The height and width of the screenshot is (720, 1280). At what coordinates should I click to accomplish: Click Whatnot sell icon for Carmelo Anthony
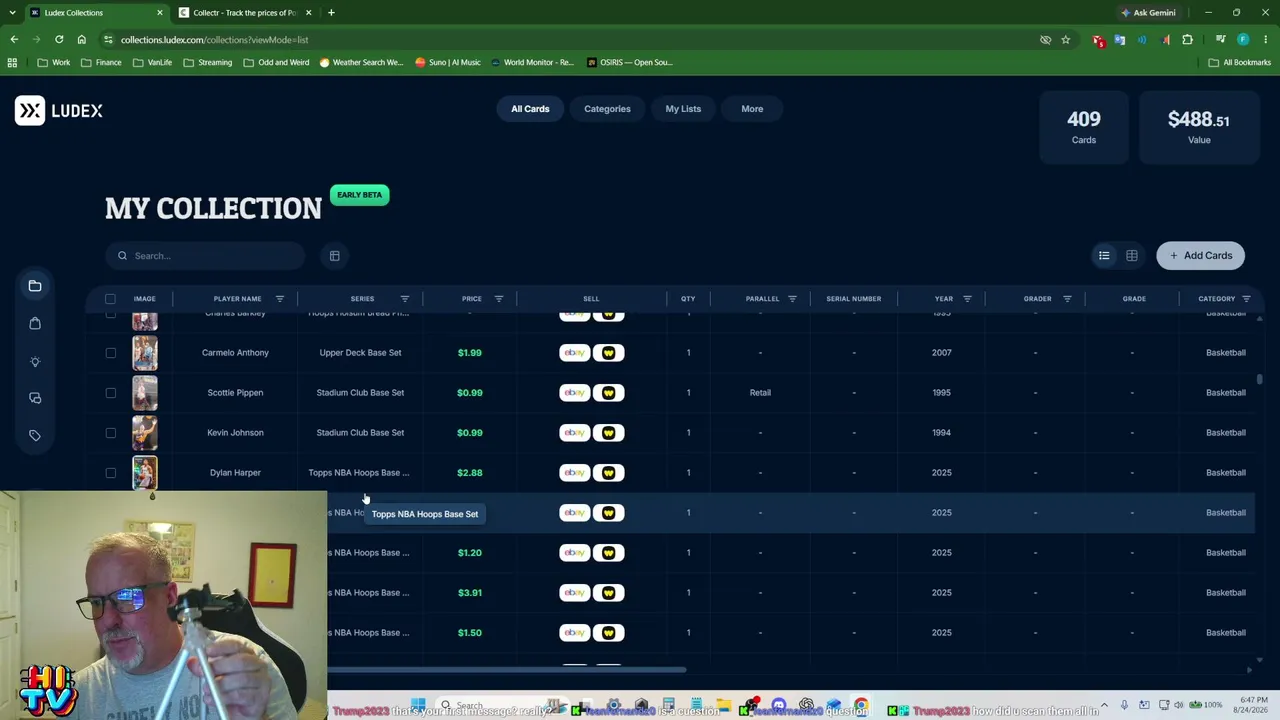tap(608, 352)
